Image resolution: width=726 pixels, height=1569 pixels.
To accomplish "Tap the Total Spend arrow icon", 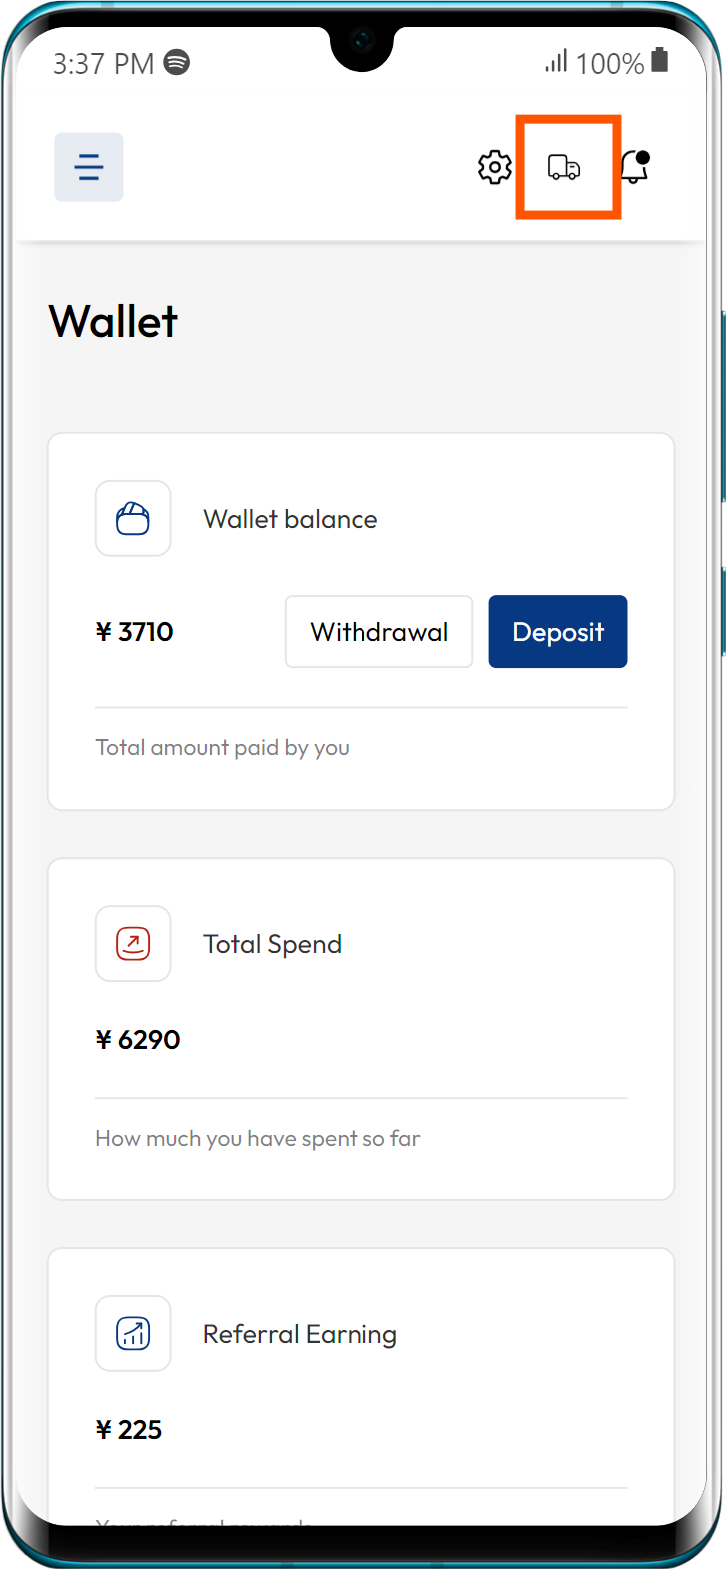I will click(133, 944).
